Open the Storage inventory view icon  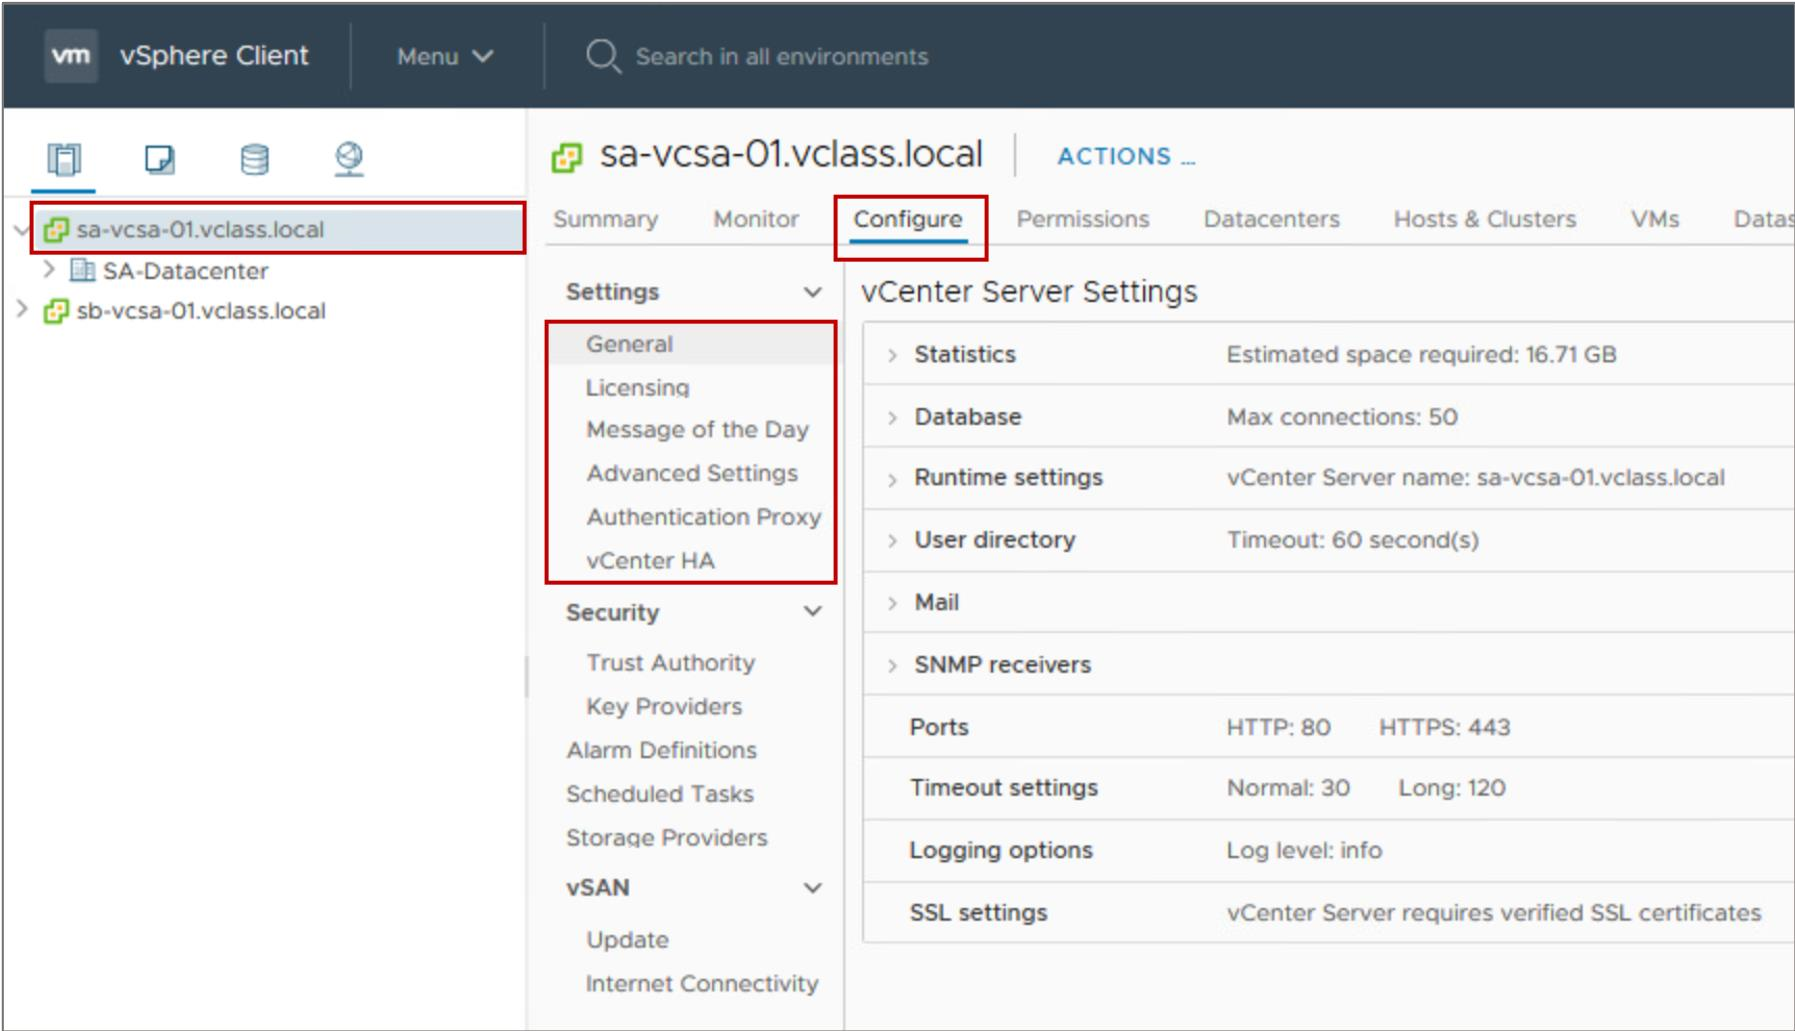254,159
